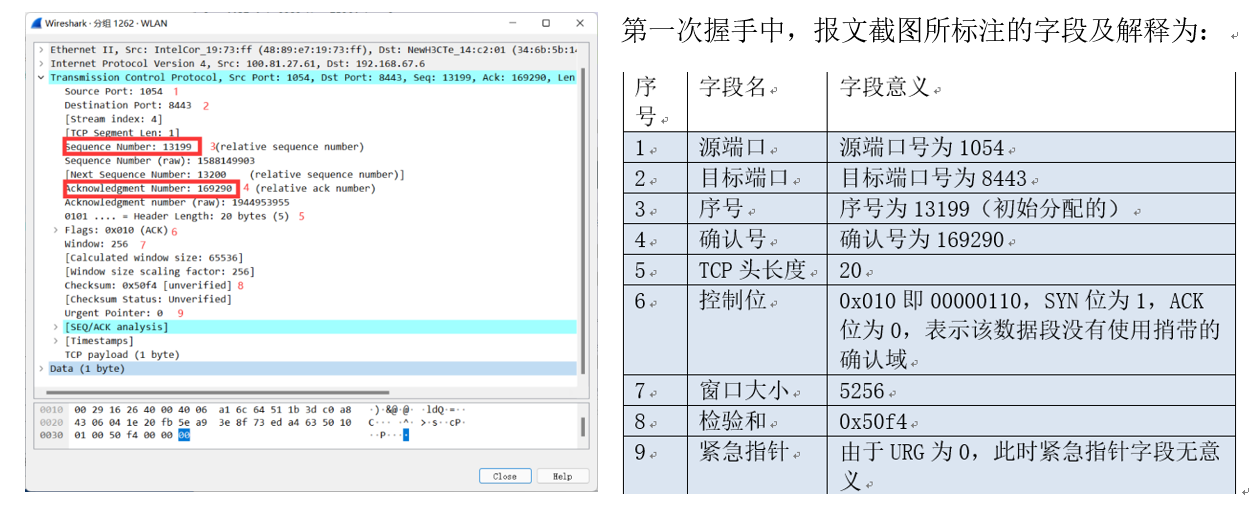
Task: Expand the [Timestamps] node
Action: 55,341
